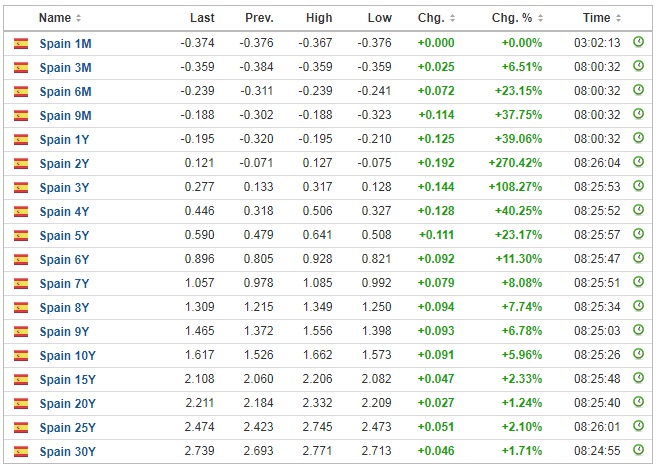Click the clock icon in Spain 9Y row
Screen dimensions: 665x470
click(x=638, y=330)
